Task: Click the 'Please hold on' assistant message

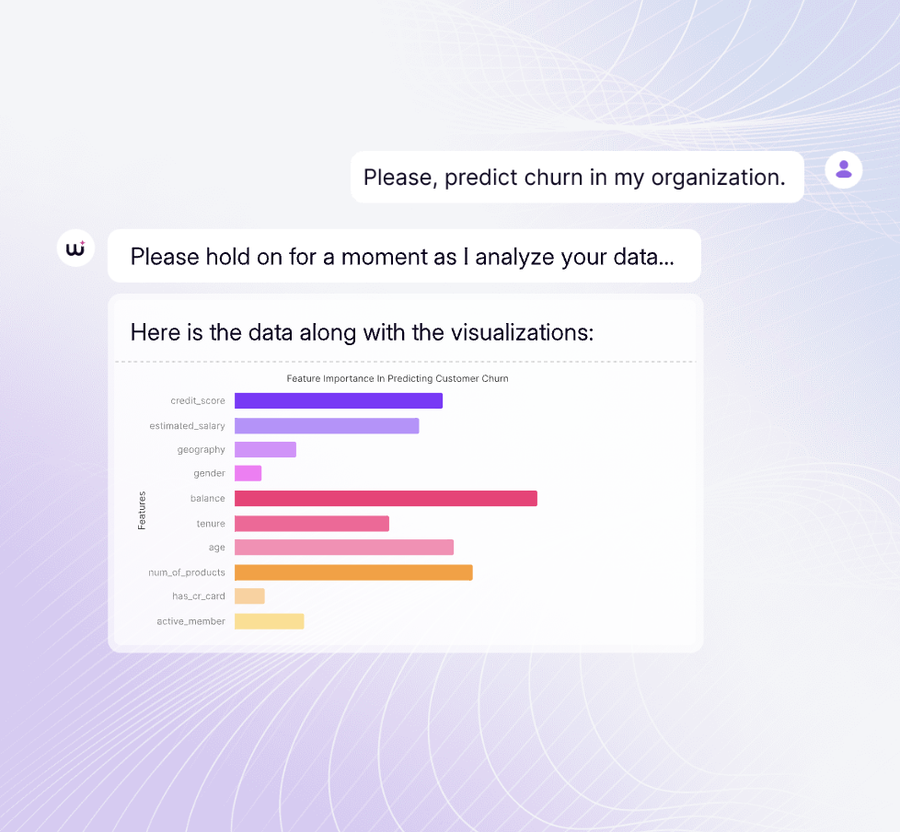Action: 404,256
